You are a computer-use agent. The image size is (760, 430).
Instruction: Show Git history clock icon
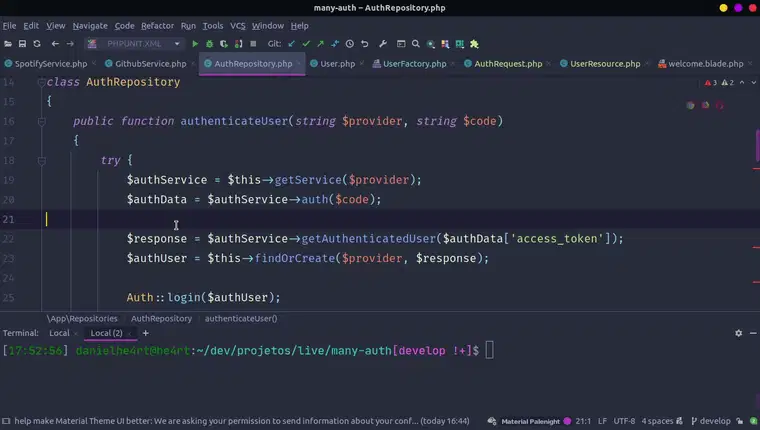click(349, 44)
